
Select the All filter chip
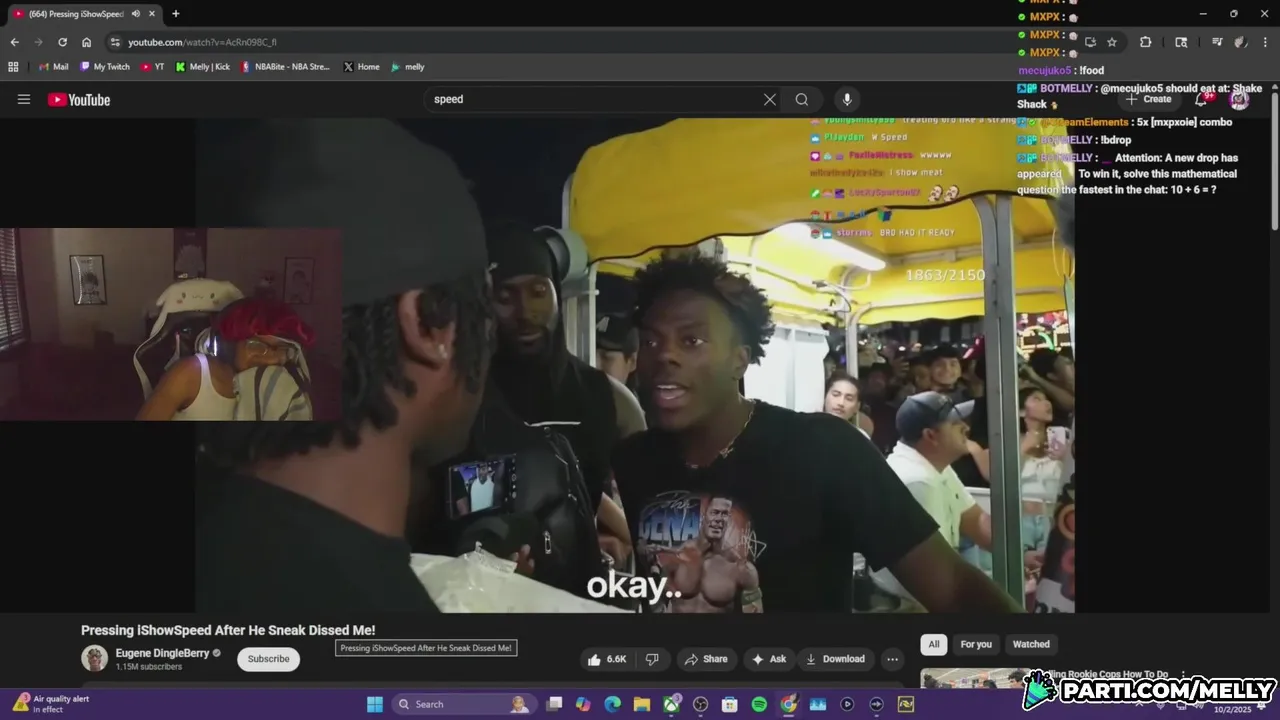(x=933, y=644)
